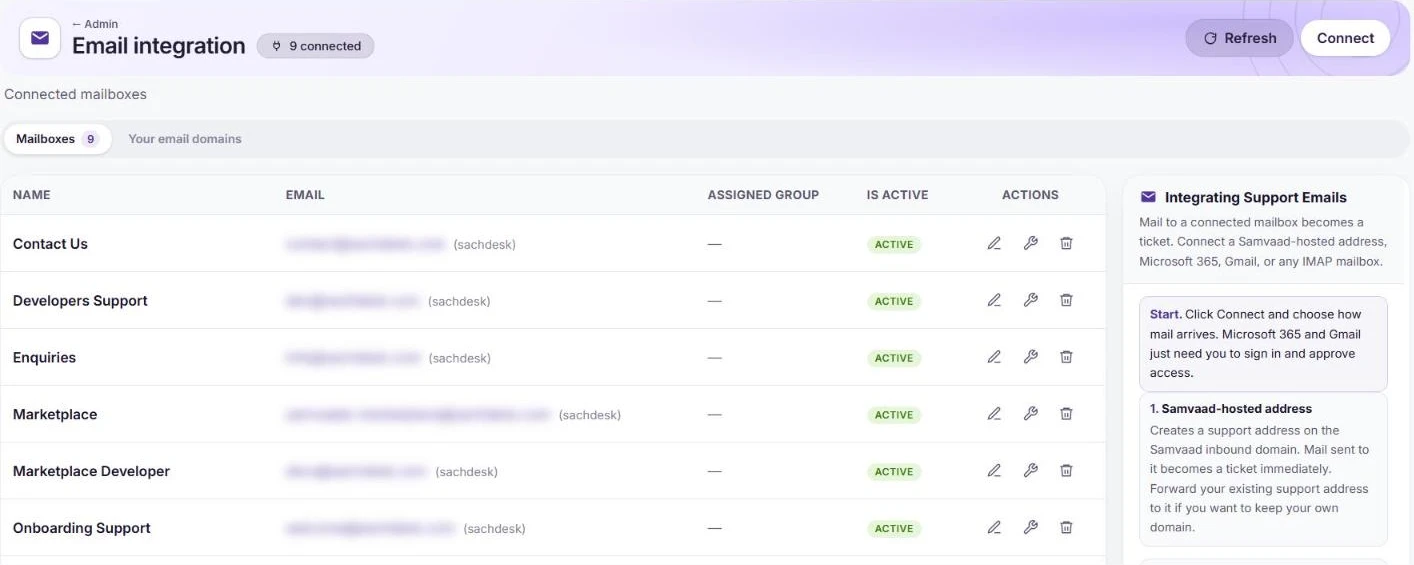The width and height of the screenshot is (1414, 565).
Task: Click the 9 connected badge
Action: (x=316, y=46)
